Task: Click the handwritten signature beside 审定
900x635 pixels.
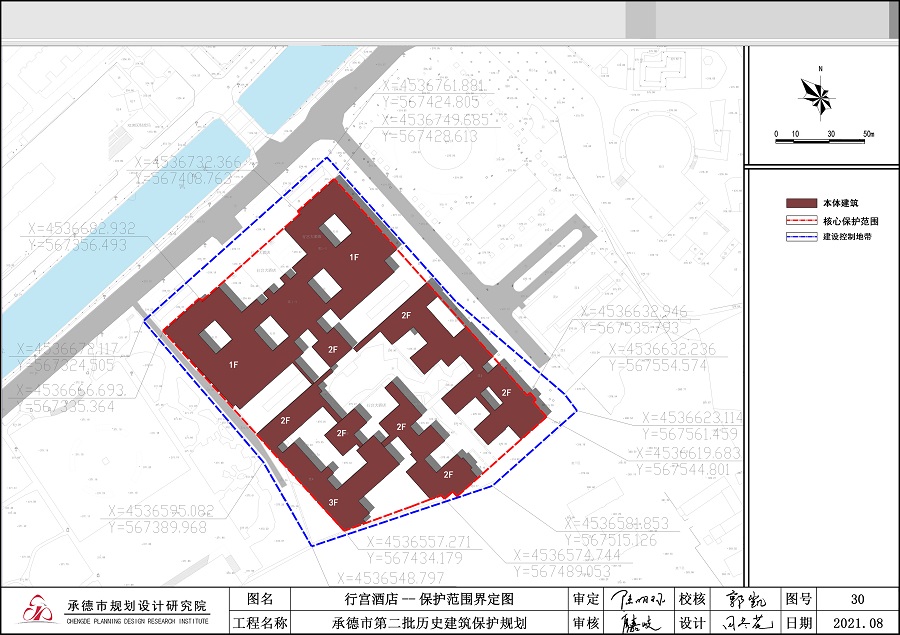Action: 638,600
